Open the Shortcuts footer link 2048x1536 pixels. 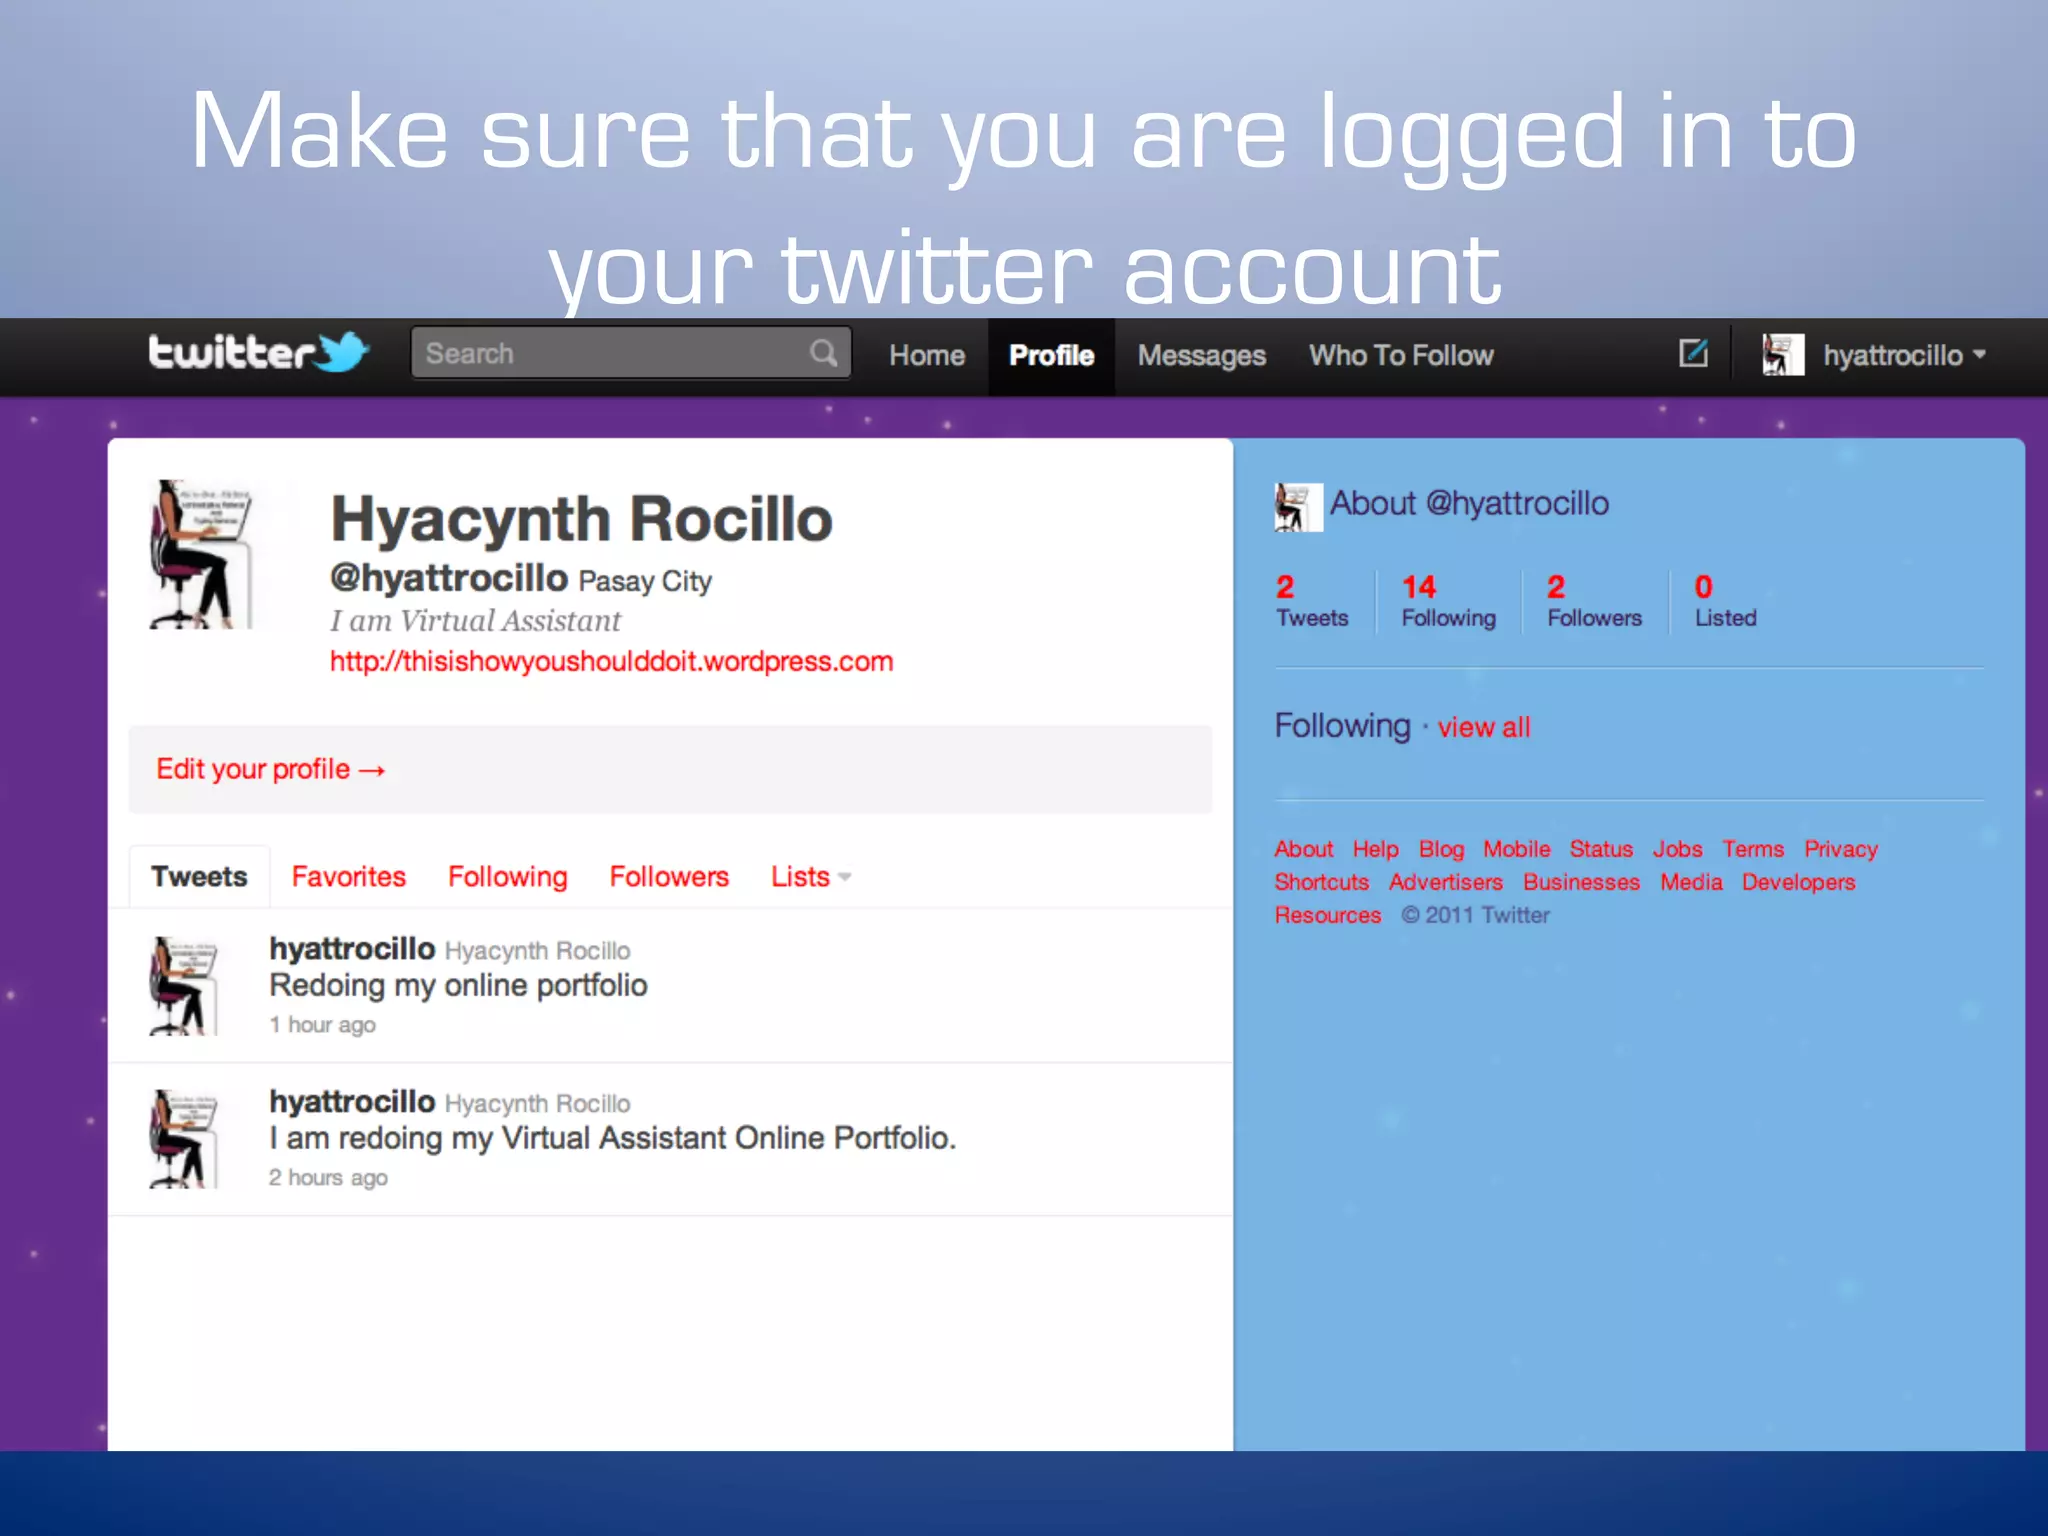1321,882
